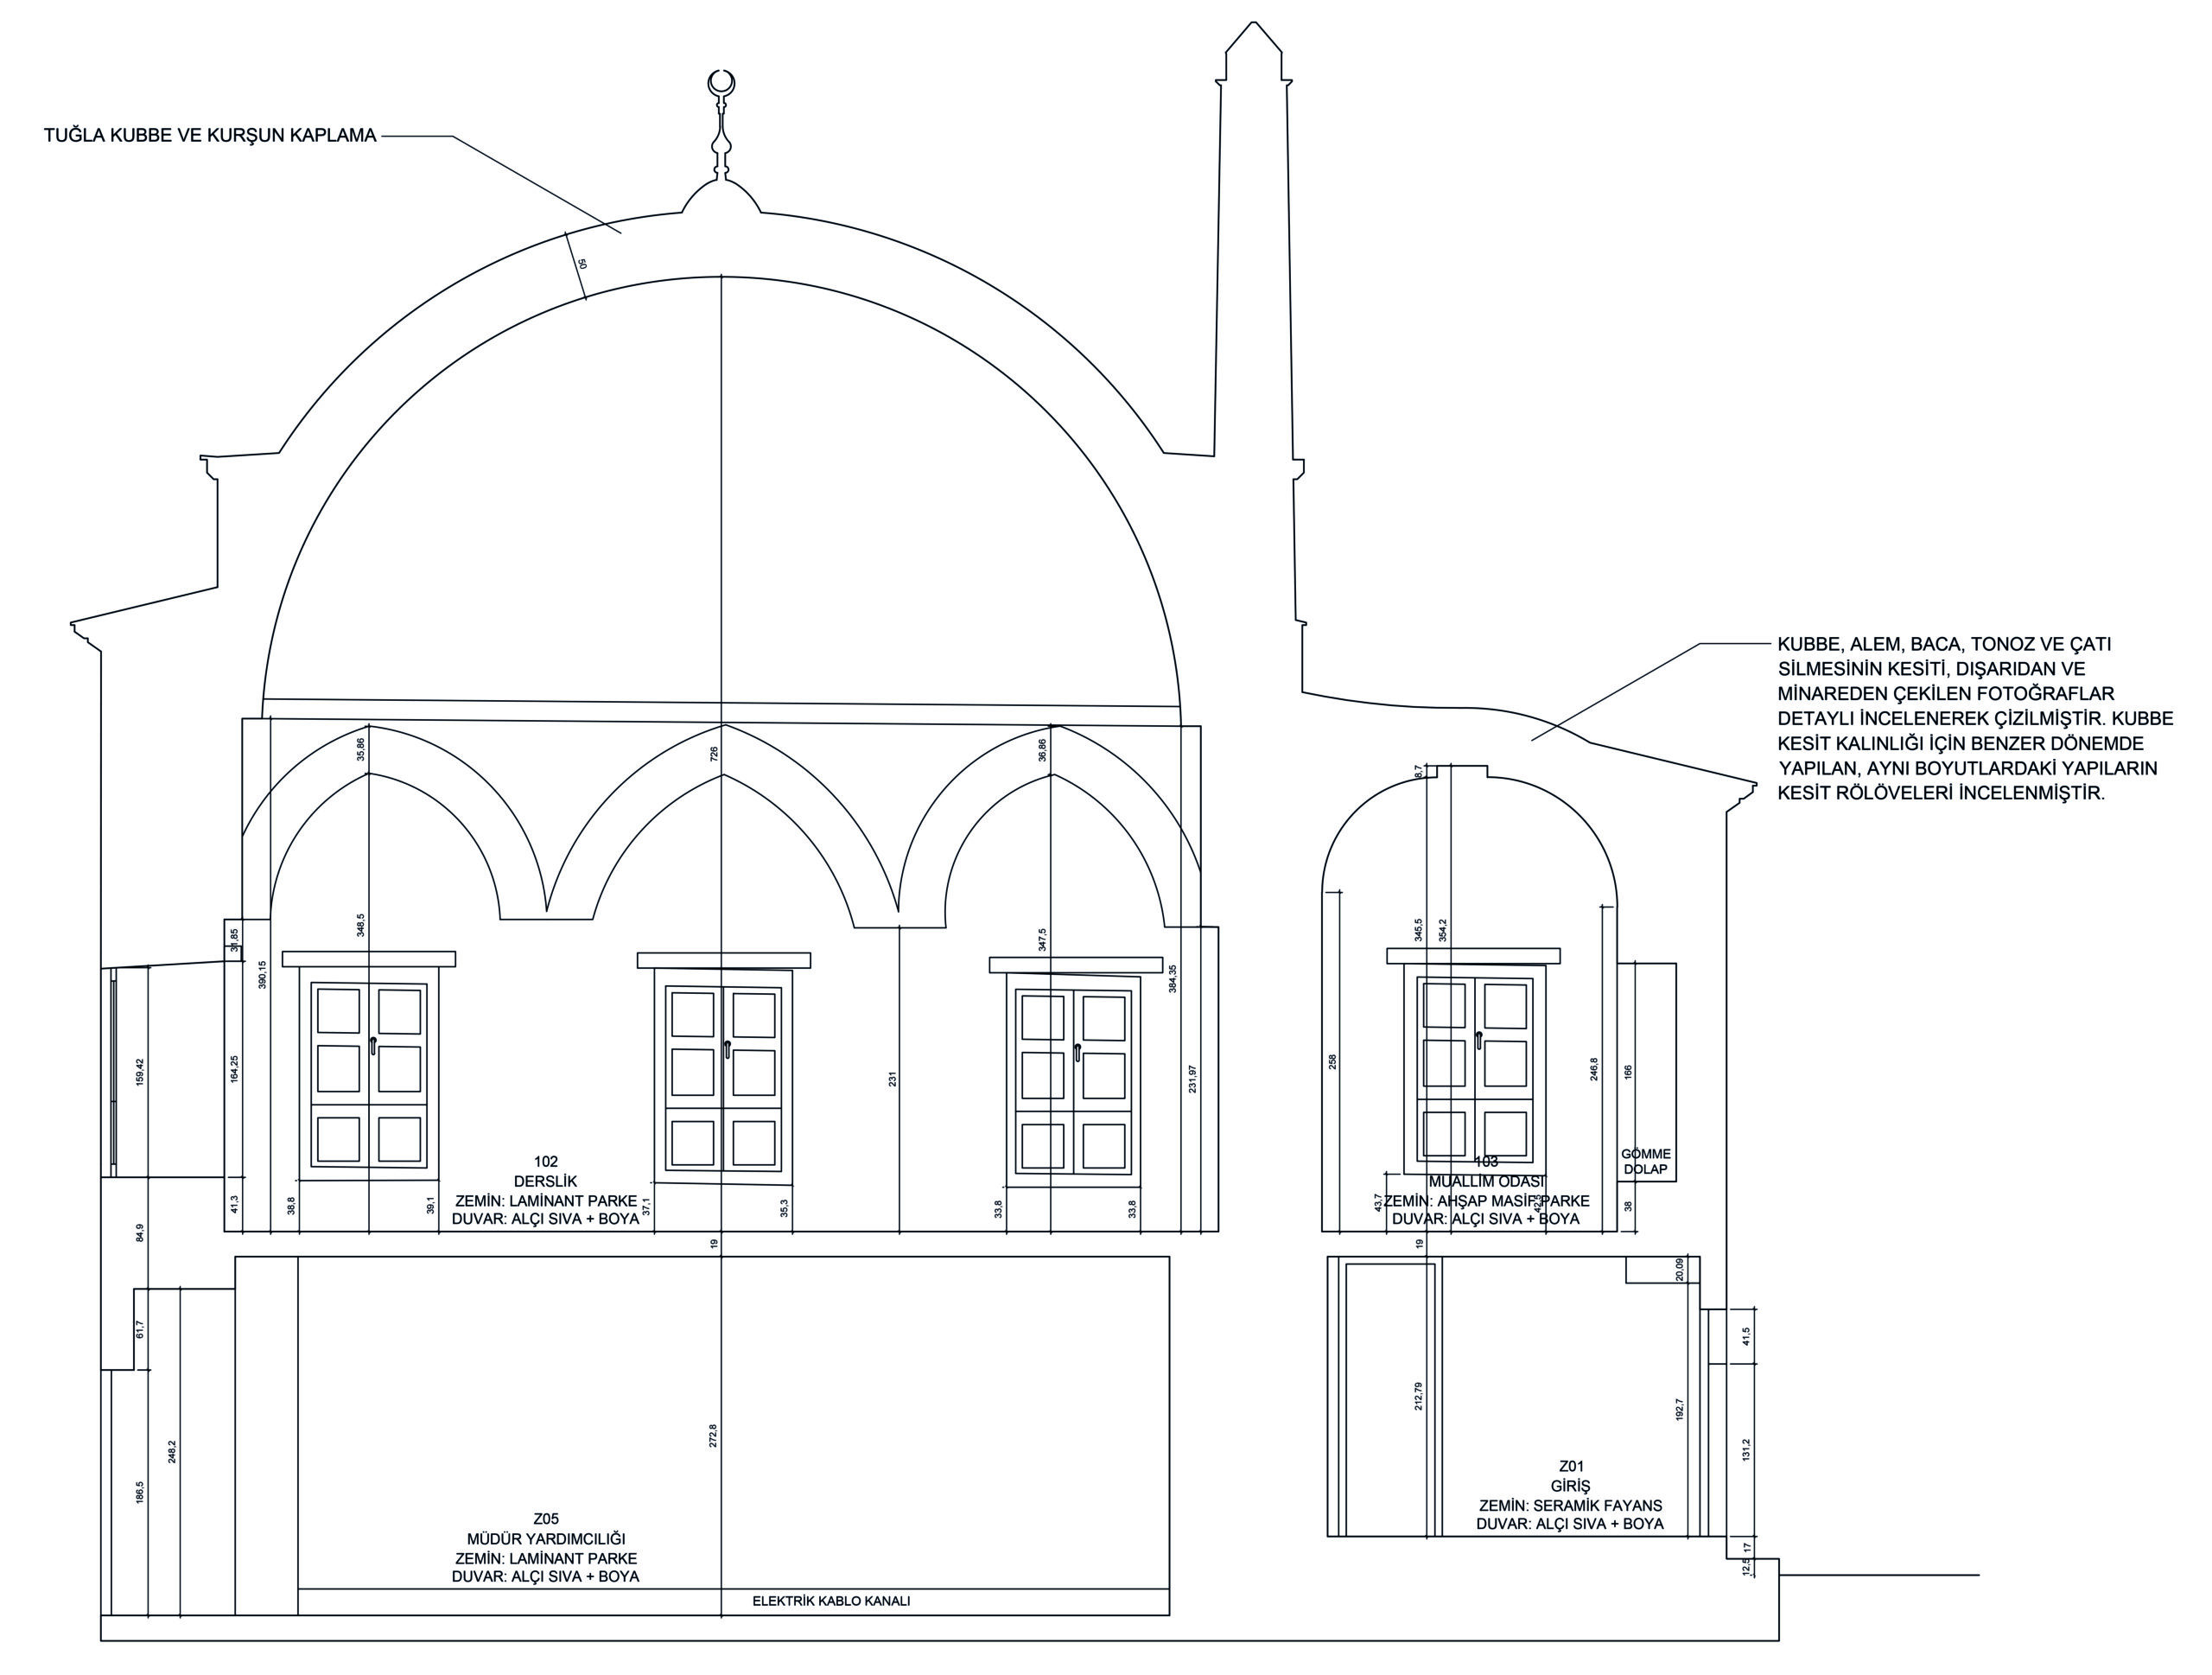Click the '726' dome height dimension
The height and width of the screenshot is (1675, 2212).
click(714, 753)
